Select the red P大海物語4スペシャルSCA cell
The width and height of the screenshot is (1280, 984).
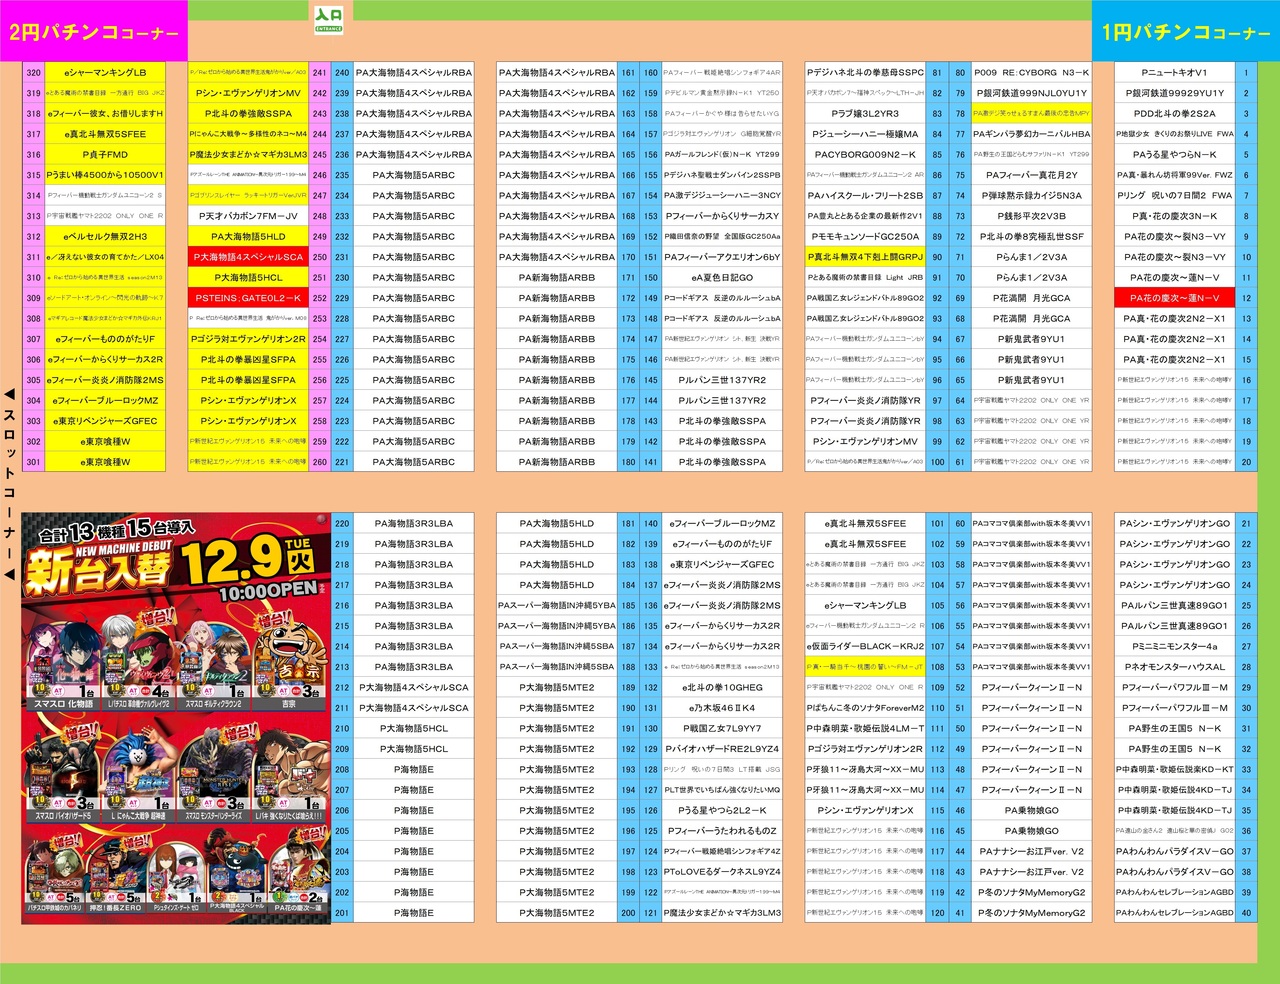coord(248,257)
